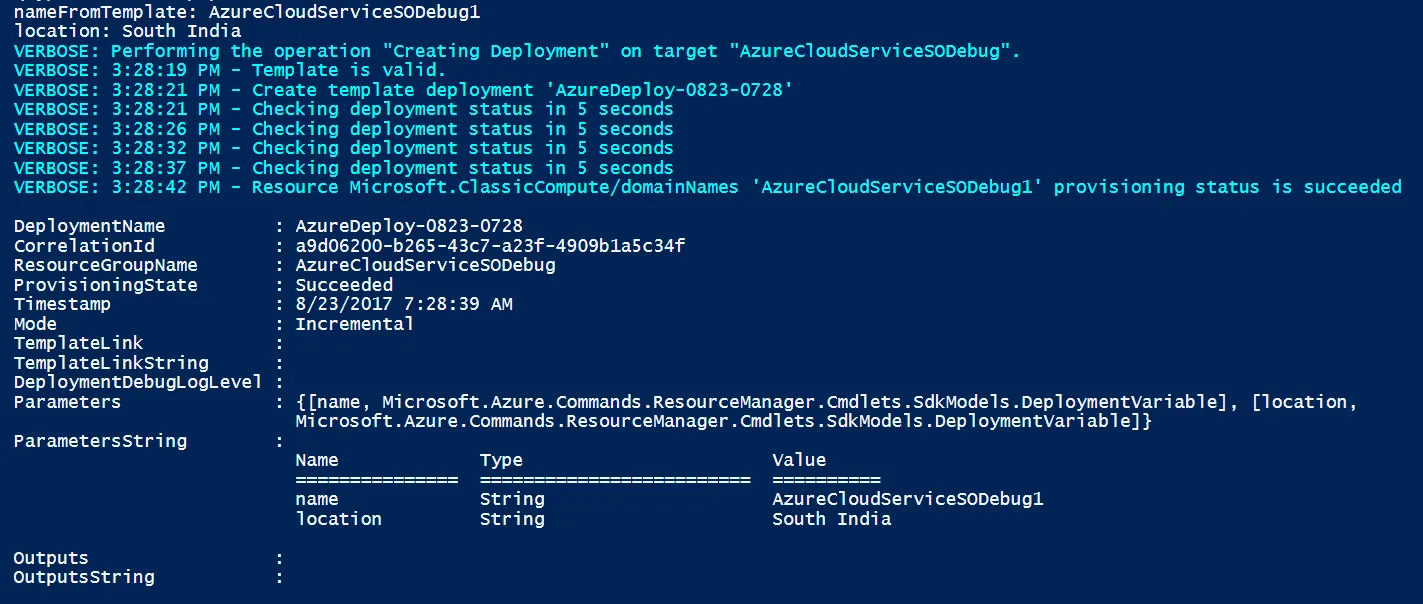This screenshot has height=604, width=1423.
Task: Click the "Create template deployment" verbose line
Action: [x=402, y=90]
